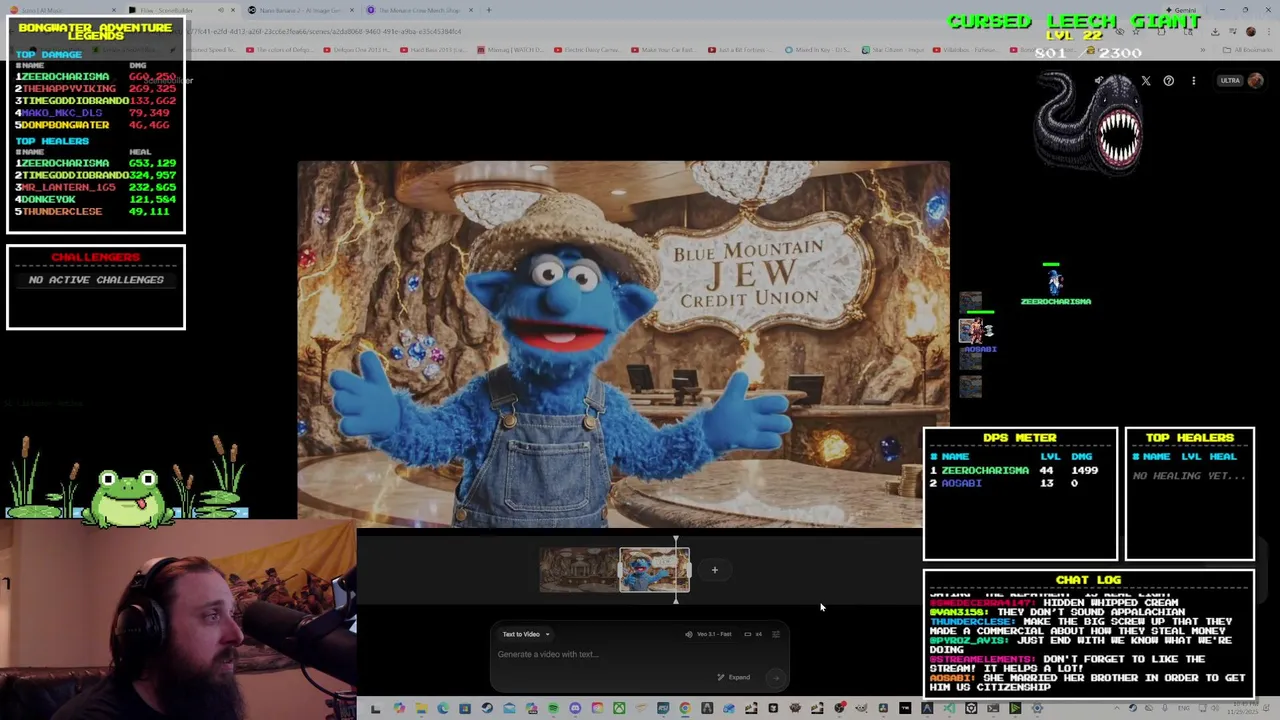The width and height of the screenshot is (1280, 720).
Task: Open Spotify from the taskbar
Action: (553, 709)
